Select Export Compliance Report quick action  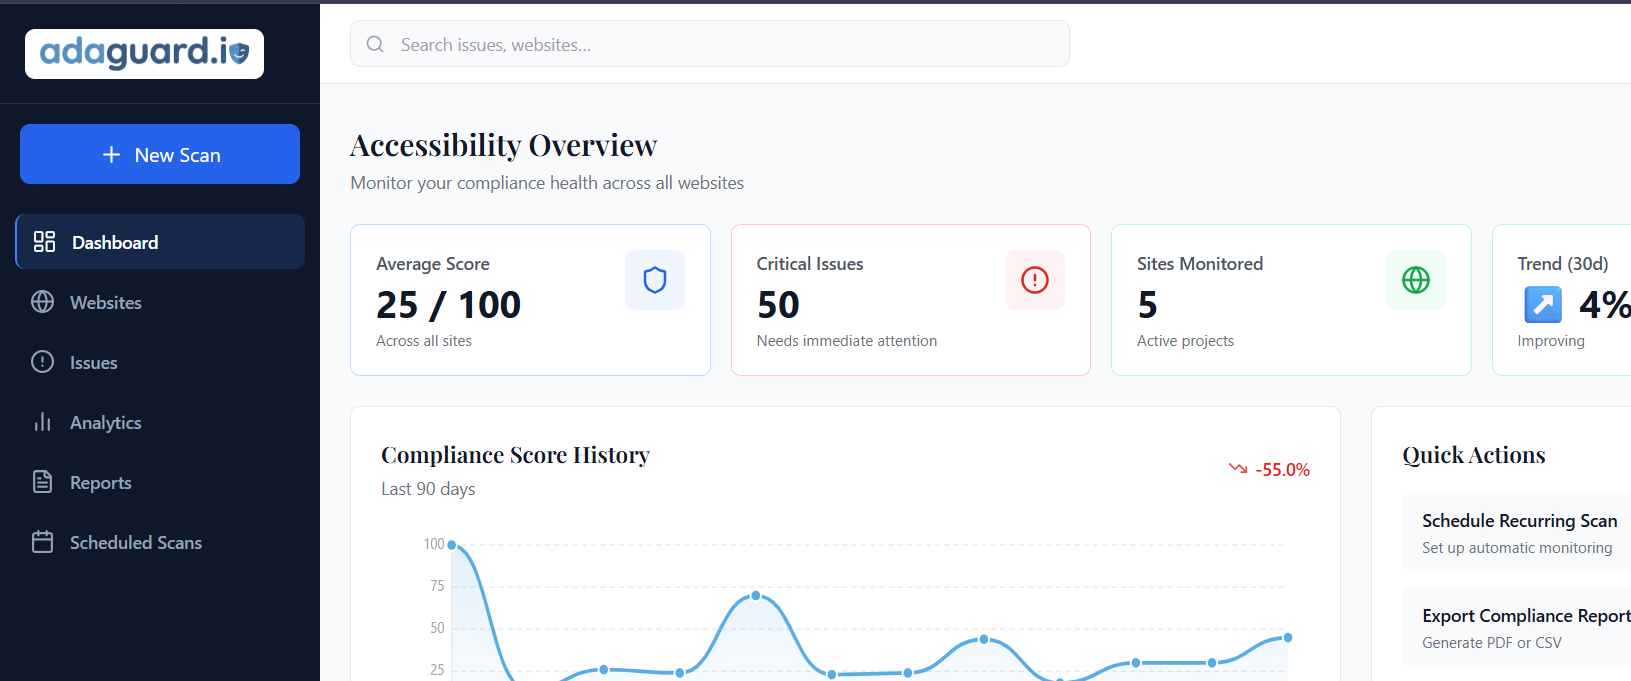click(1517, 628)
